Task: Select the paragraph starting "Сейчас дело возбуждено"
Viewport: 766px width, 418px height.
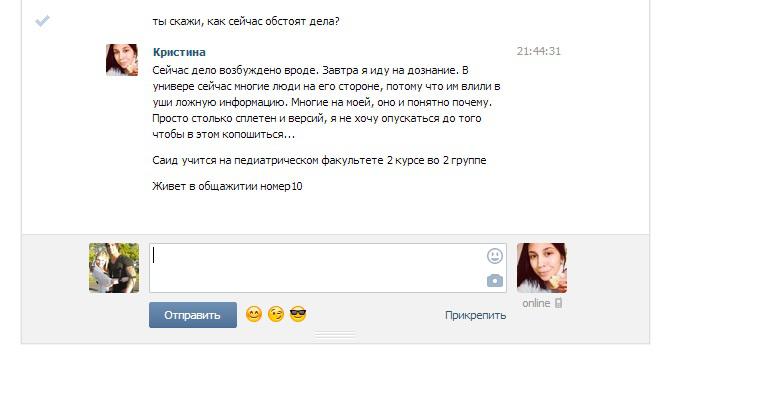Action: pyautogui.click(x=326, y=102)
